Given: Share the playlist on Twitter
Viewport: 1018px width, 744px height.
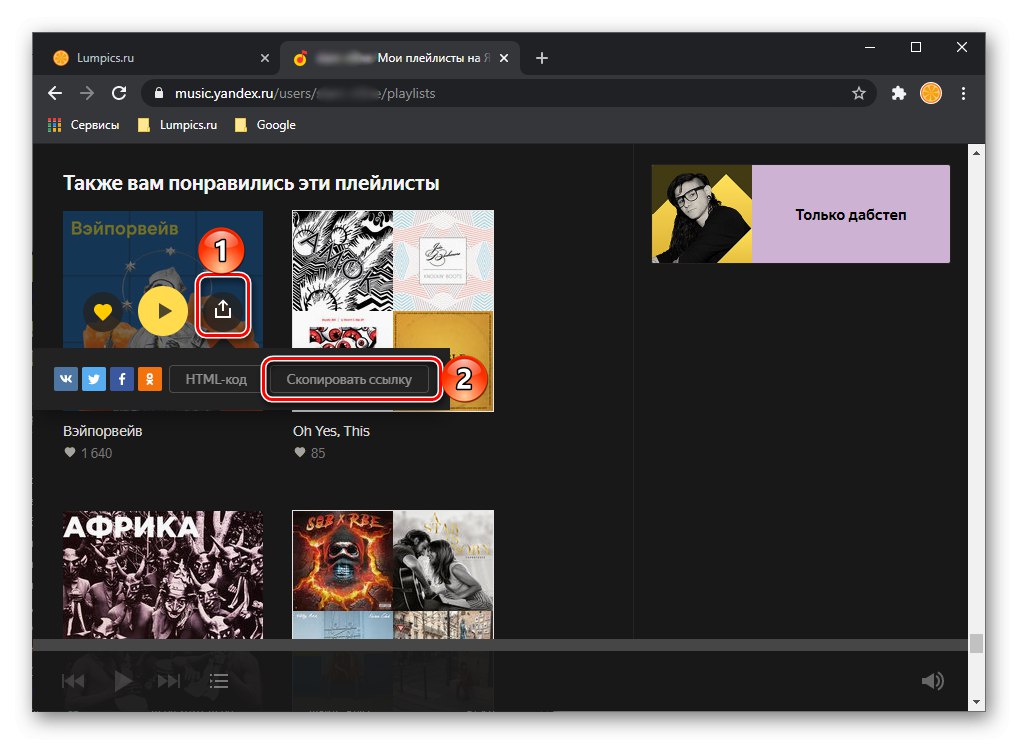Looking at the screenshot, I should (93, 379).
